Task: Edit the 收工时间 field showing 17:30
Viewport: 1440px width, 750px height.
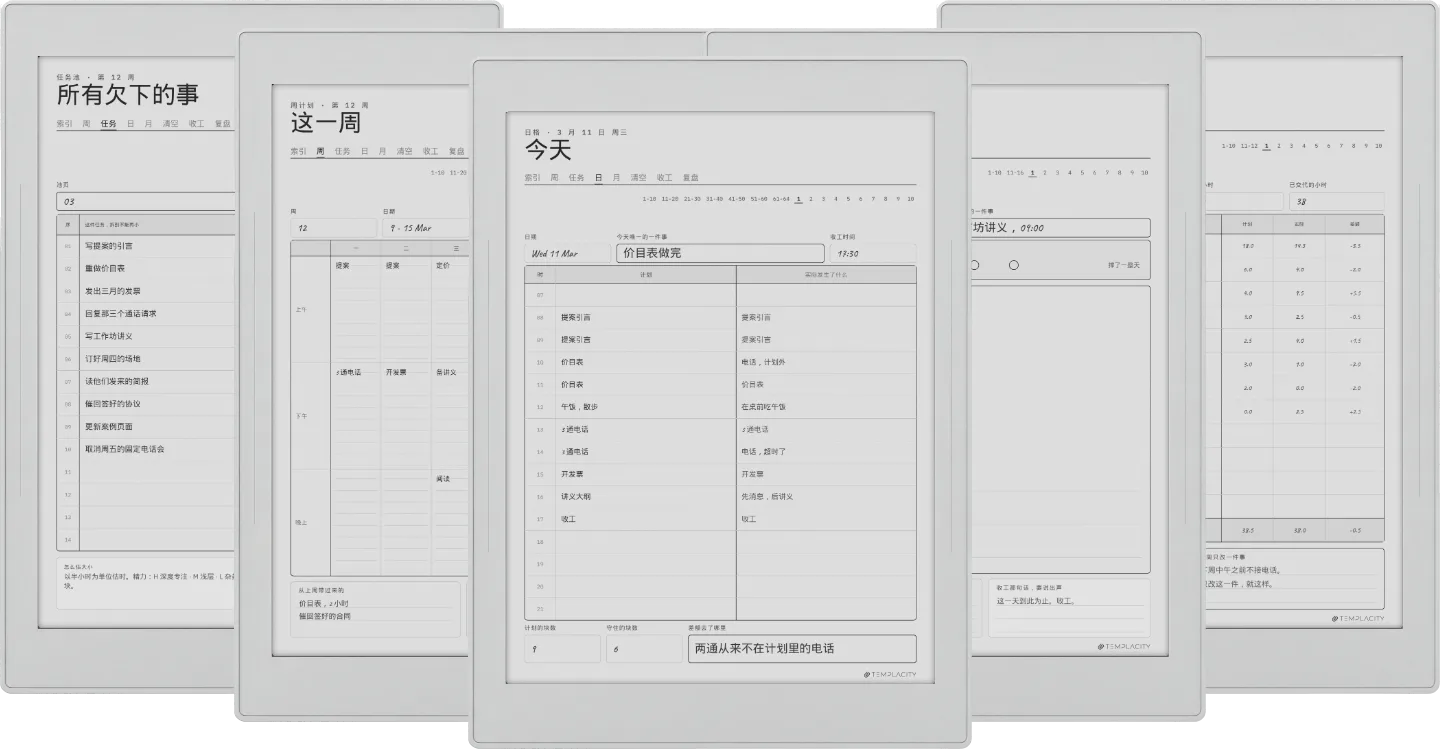Action: pos(872,253)
